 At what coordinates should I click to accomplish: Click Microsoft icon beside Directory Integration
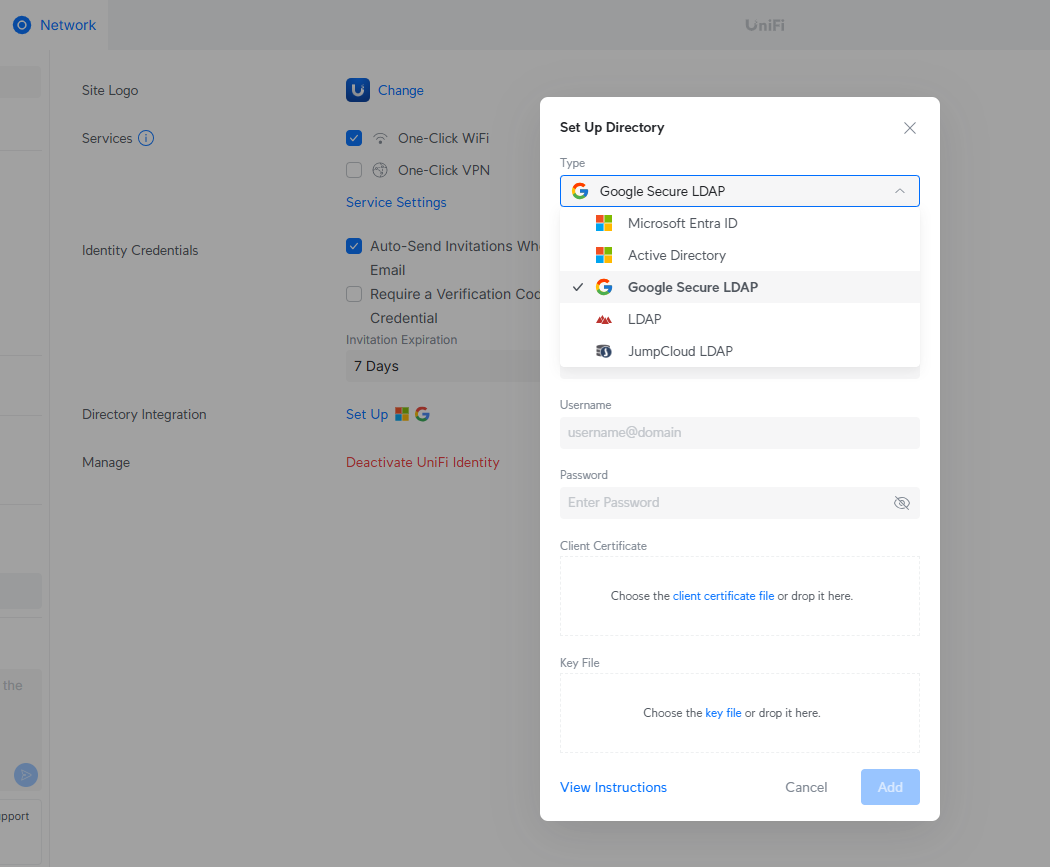click(402, 414)
